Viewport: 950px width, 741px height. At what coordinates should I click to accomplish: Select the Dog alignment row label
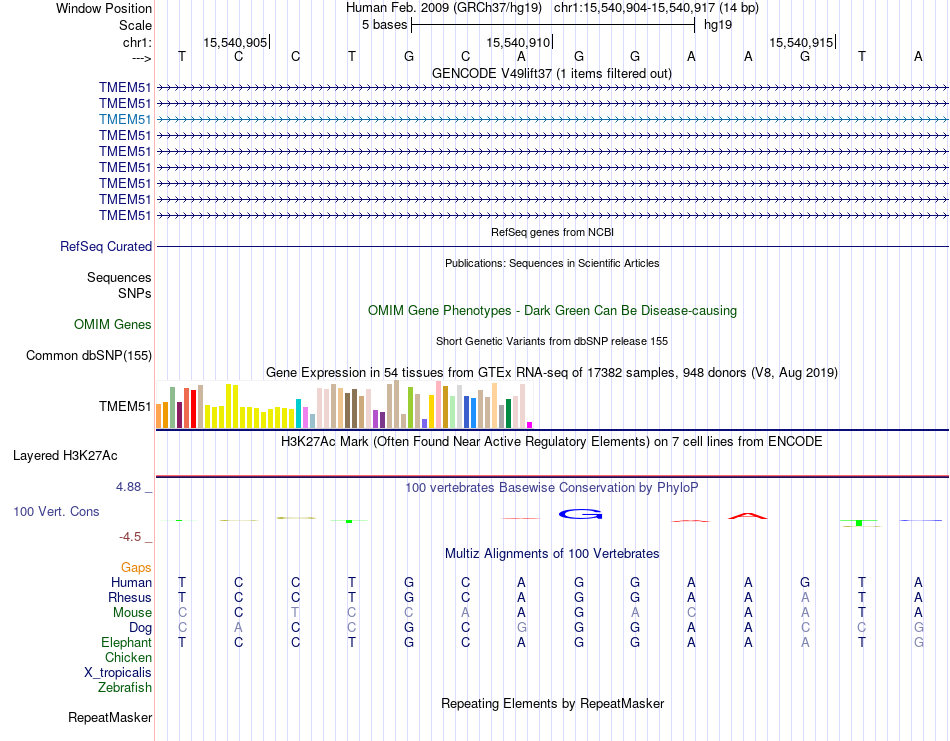click(x=140, y=628)
